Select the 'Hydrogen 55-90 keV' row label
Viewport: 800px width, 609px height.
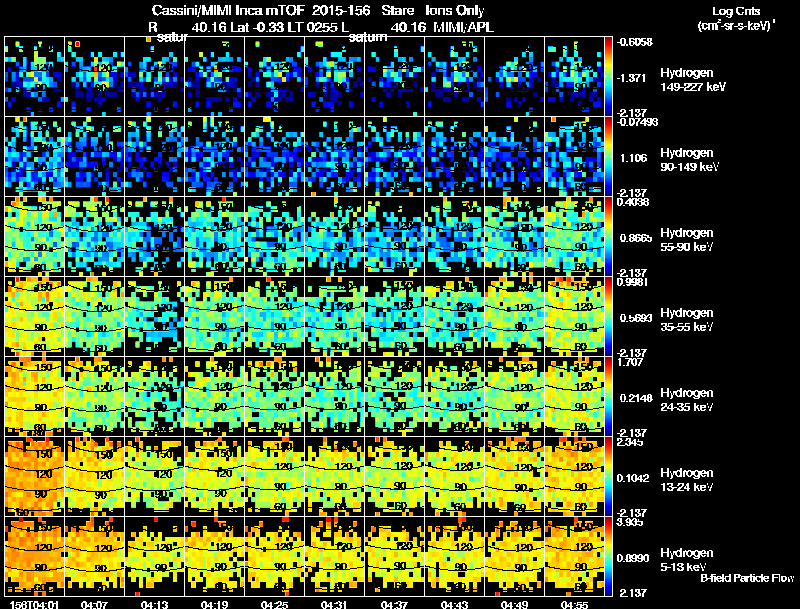pyautogui.click(x=687, y=240)
